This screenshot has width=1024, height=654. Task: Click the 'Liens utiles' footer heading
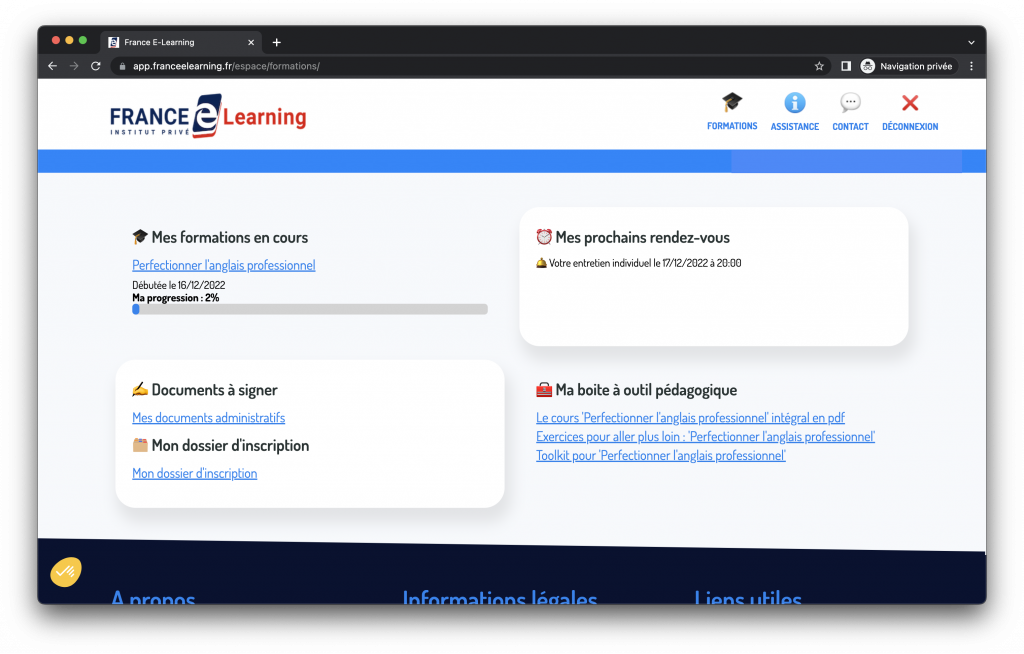(748, 597)
